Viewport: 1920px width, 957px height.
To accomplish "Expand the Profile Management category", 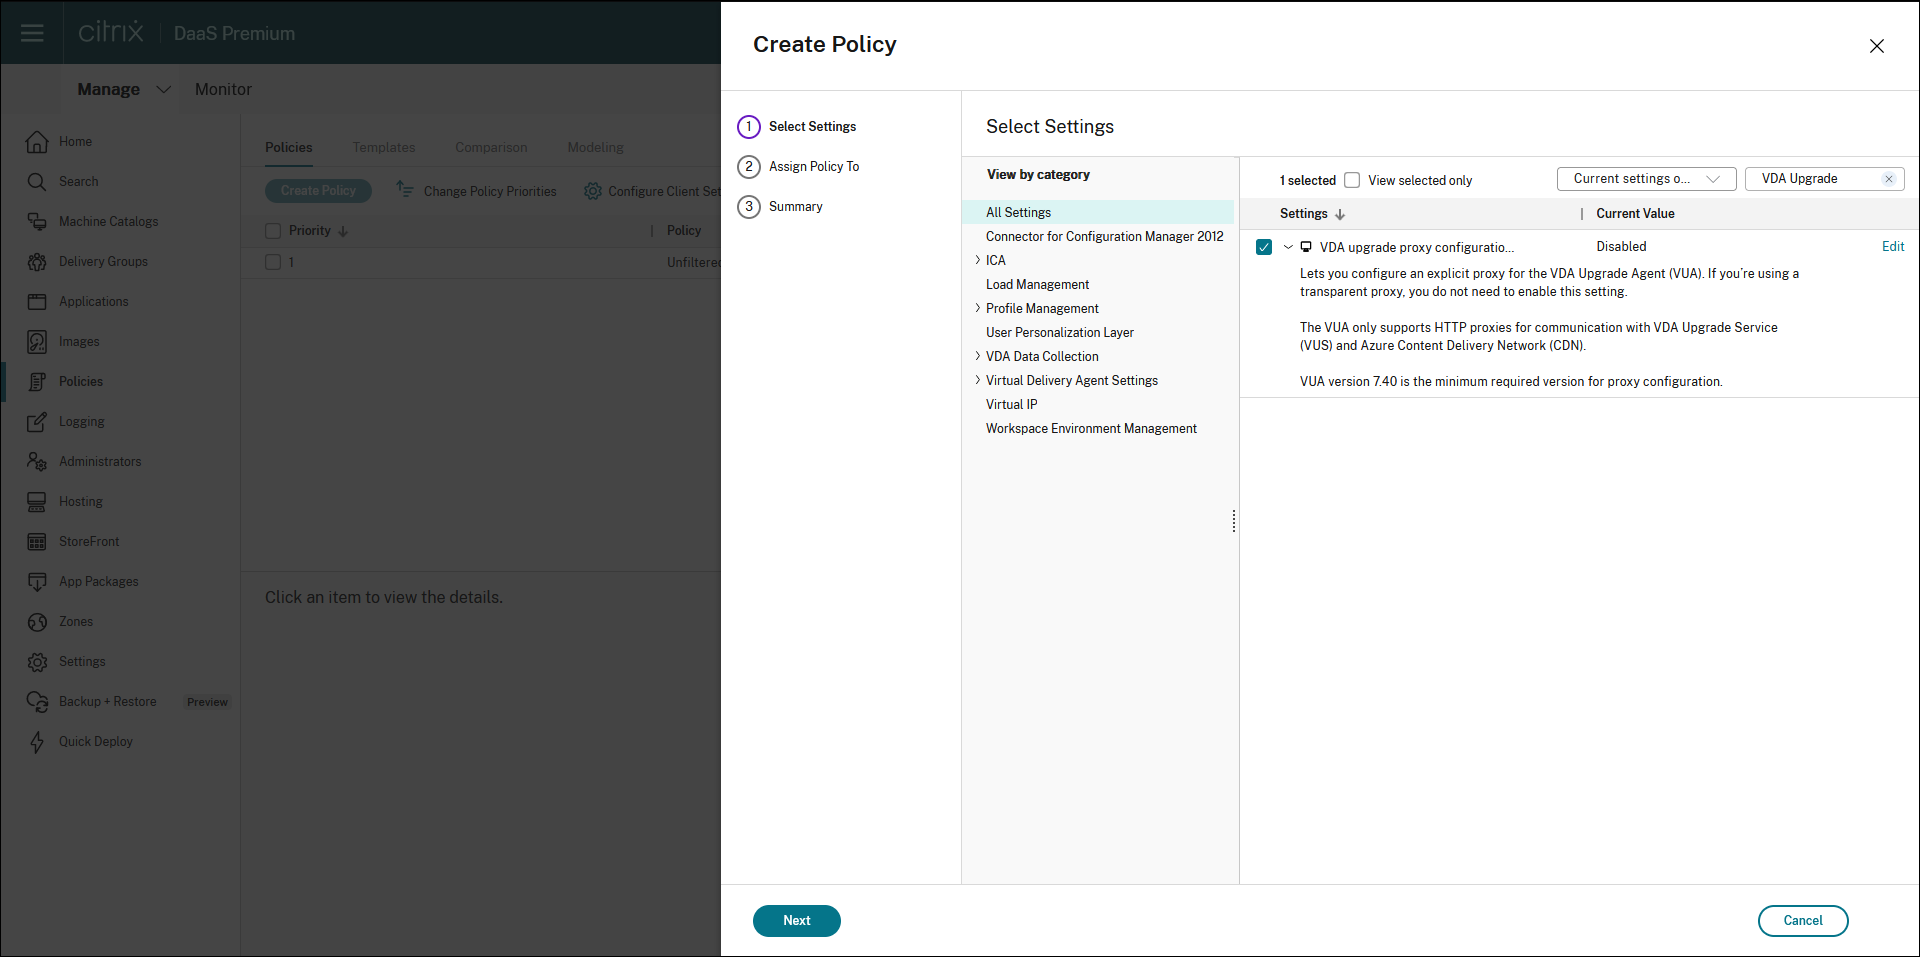I will coord(978,308).
